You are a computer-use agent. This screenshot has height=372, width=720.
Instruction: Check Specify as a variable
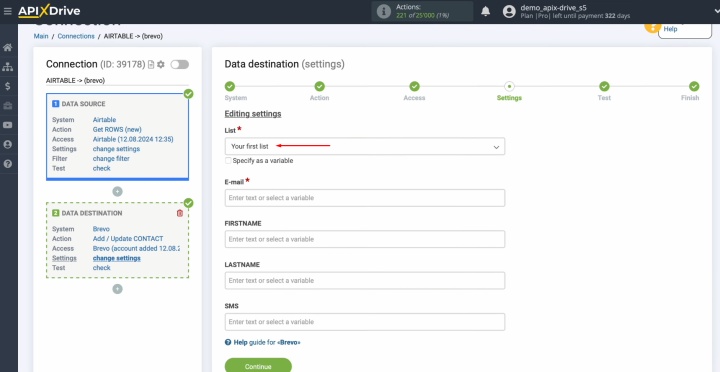[228, 161]
